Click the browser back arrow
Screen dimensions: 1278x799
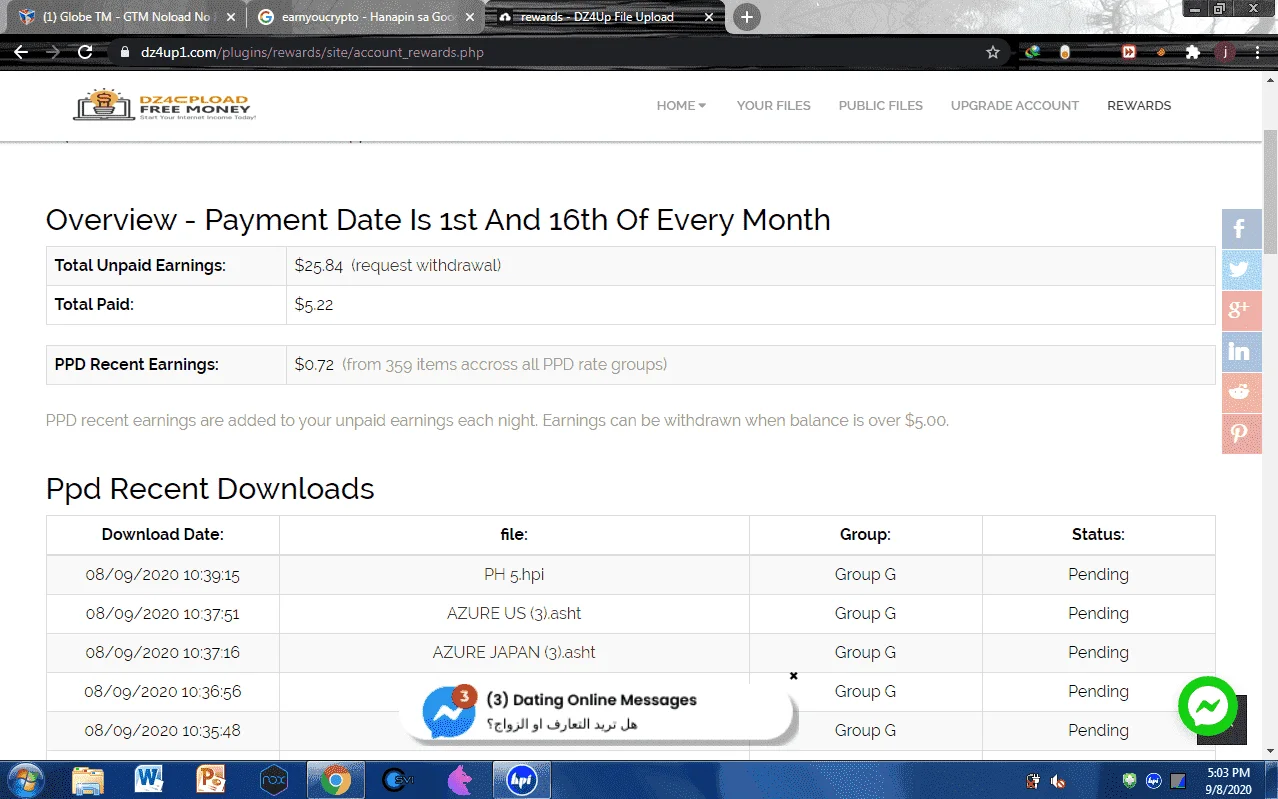[20, 52]
